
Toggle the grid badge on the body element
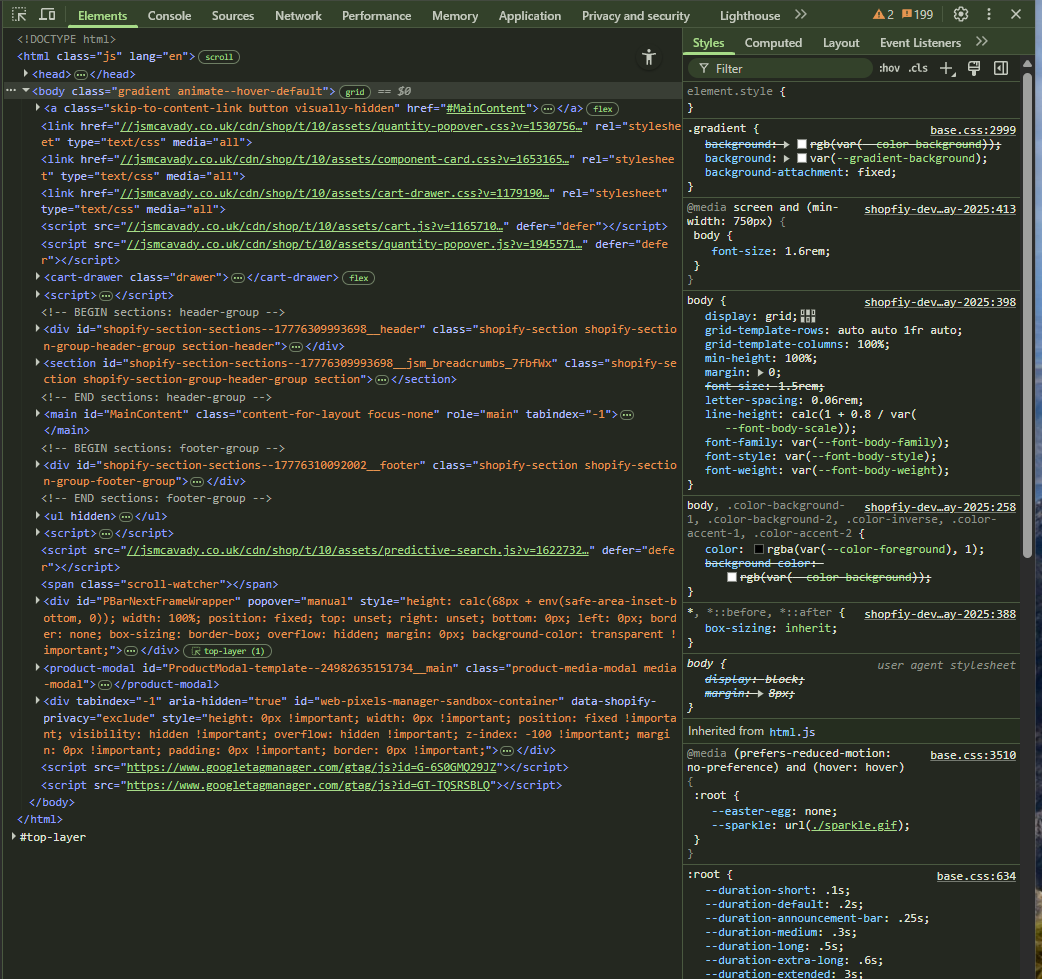[355, 91]
